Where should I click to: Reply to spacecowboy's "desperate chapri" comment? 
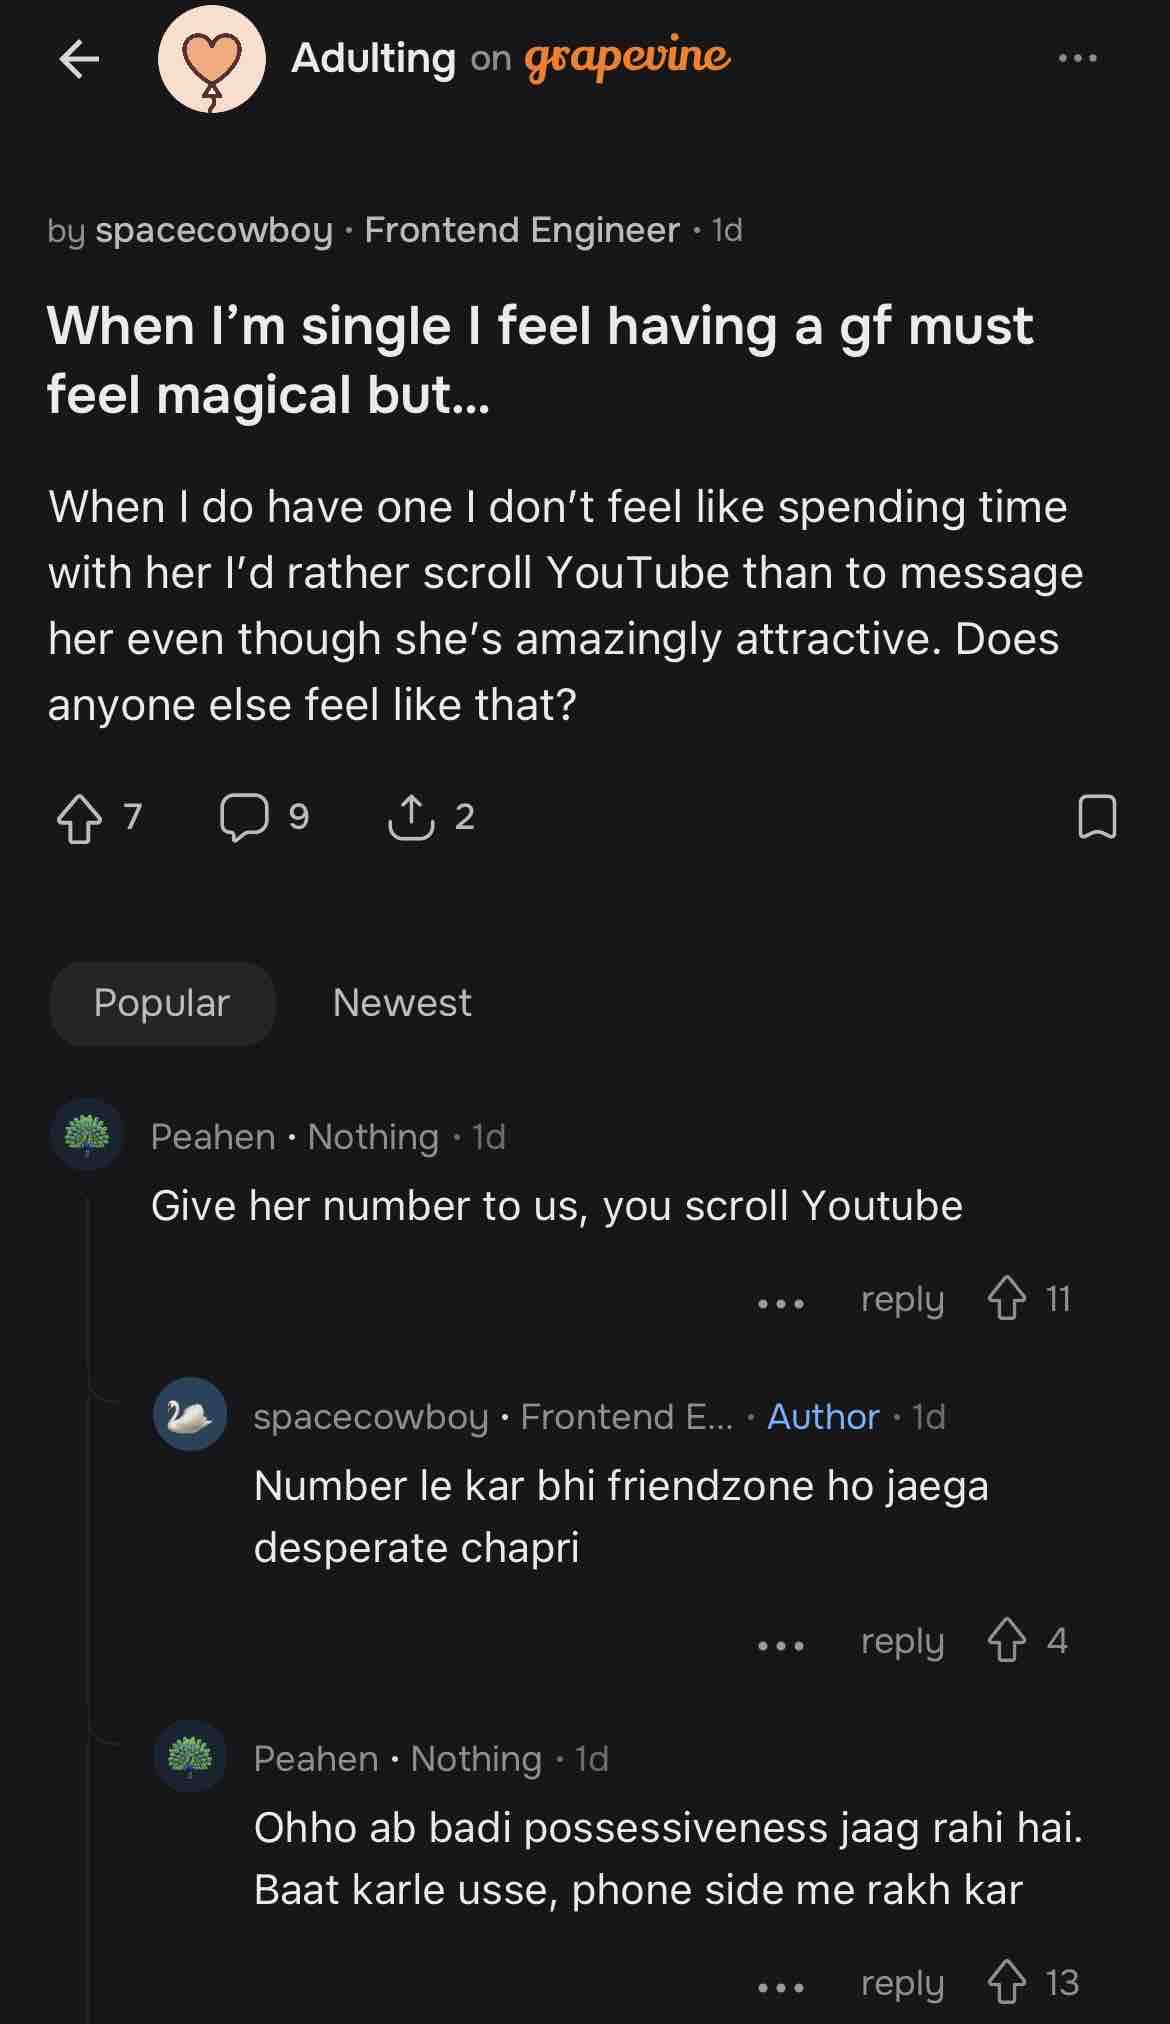point(902,1642)
